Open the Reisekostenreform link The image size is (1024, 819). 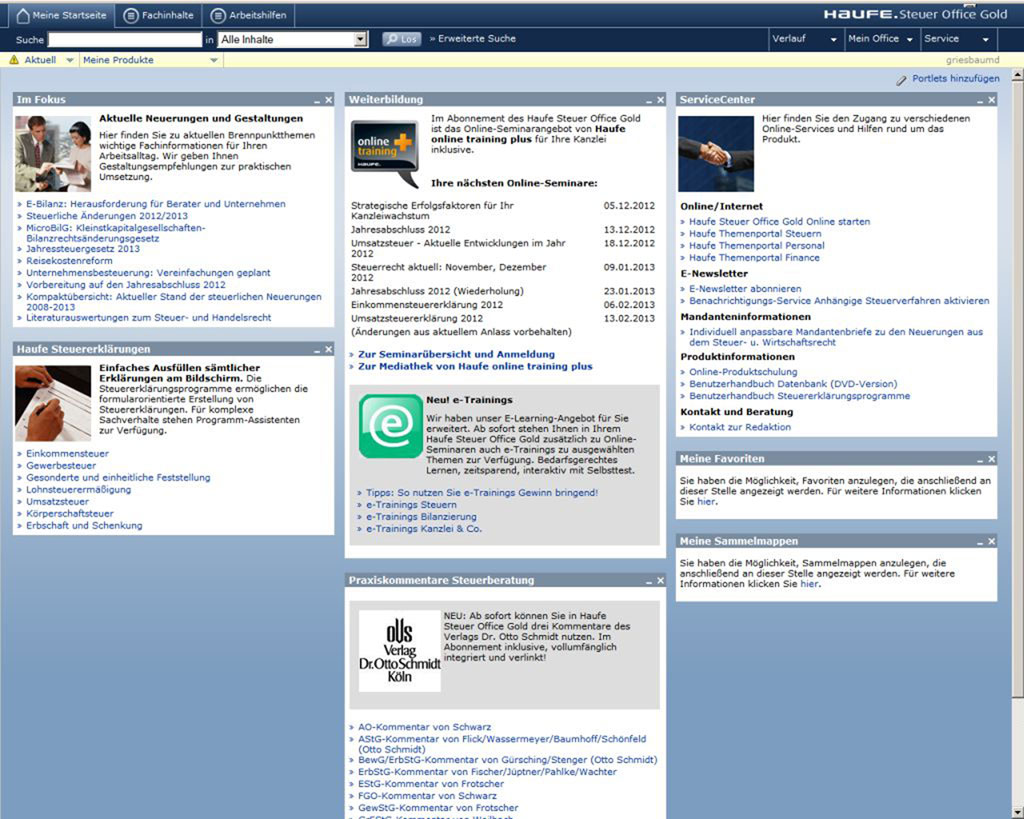pyautogui.click(x=69, y=261)
